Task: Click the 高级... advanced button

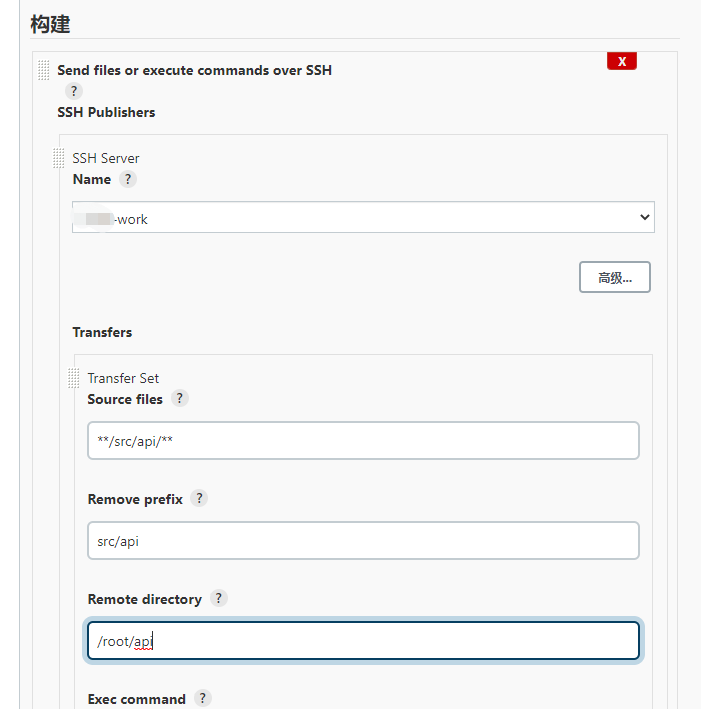Action: point(614,277)
